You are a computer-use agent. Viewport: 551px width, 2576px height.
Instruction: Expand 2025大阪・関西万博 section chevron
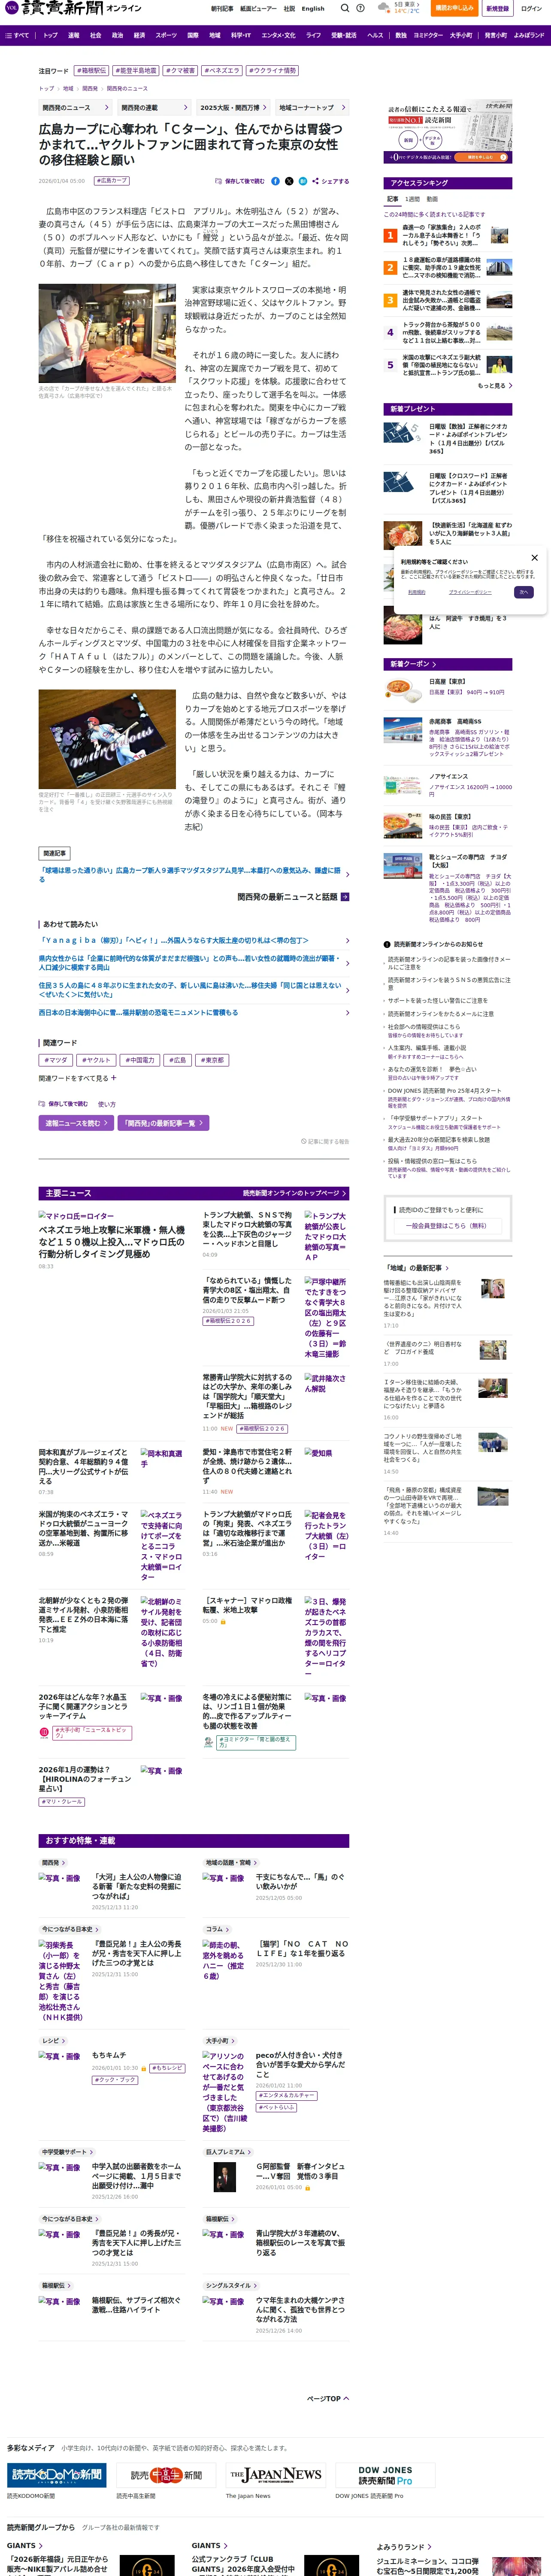[x=265, y=107]
